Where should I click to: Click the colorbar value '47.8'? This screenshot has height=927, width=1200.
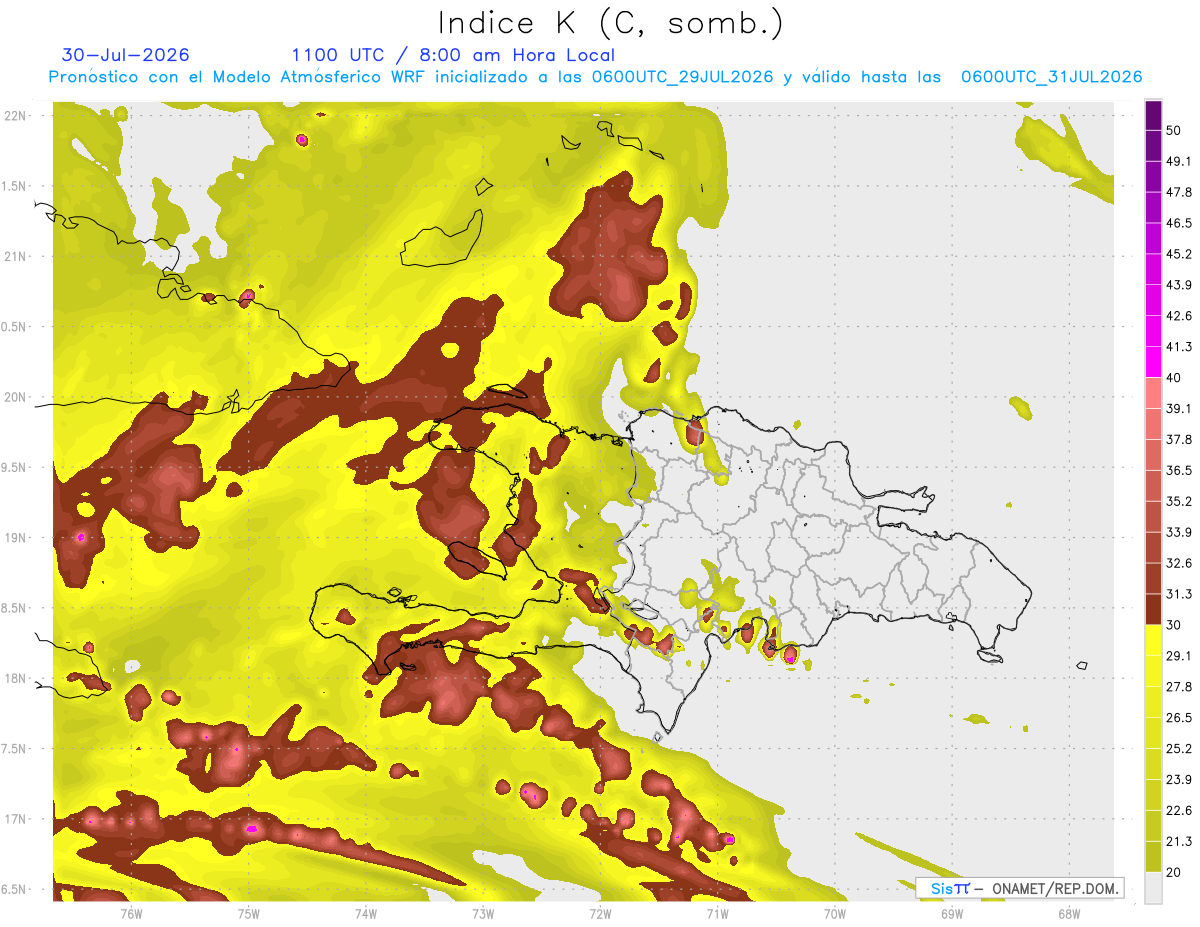1178,192
